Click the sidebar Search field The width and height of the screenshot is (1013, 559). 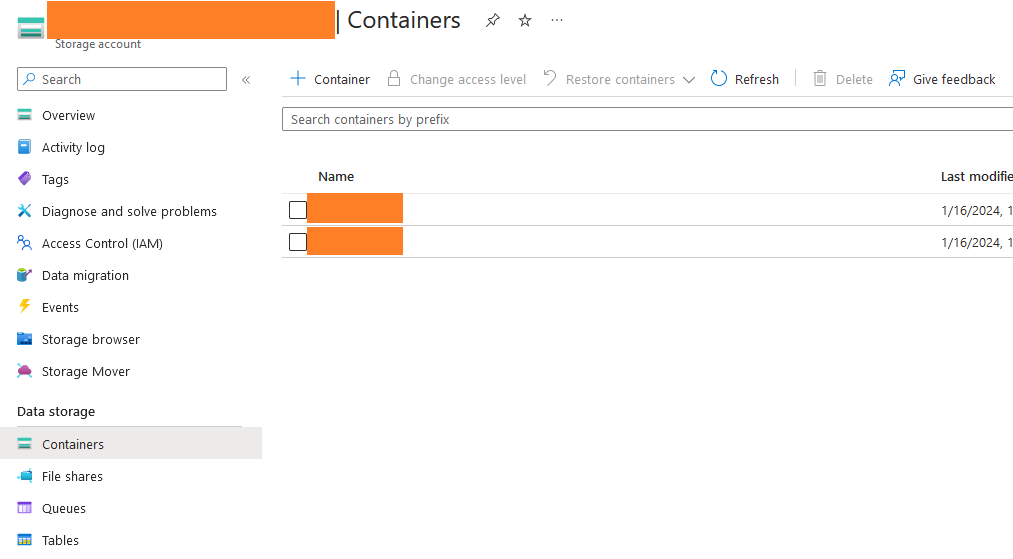click(x=122, y=79)
